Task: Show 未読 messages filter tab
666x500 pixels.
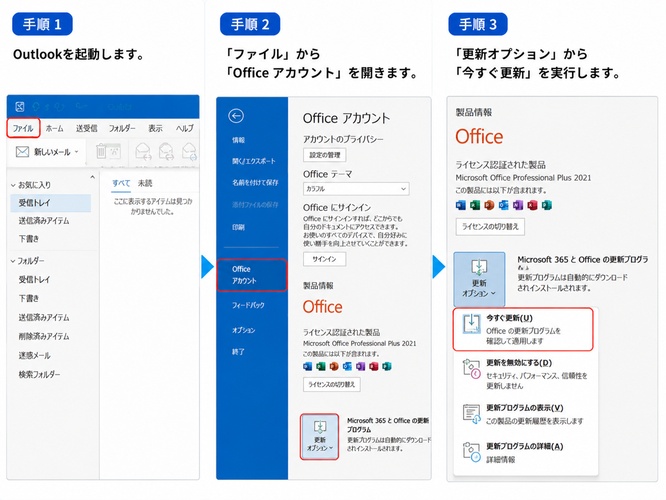Action: pyautogui.click(x=145, y=183)
